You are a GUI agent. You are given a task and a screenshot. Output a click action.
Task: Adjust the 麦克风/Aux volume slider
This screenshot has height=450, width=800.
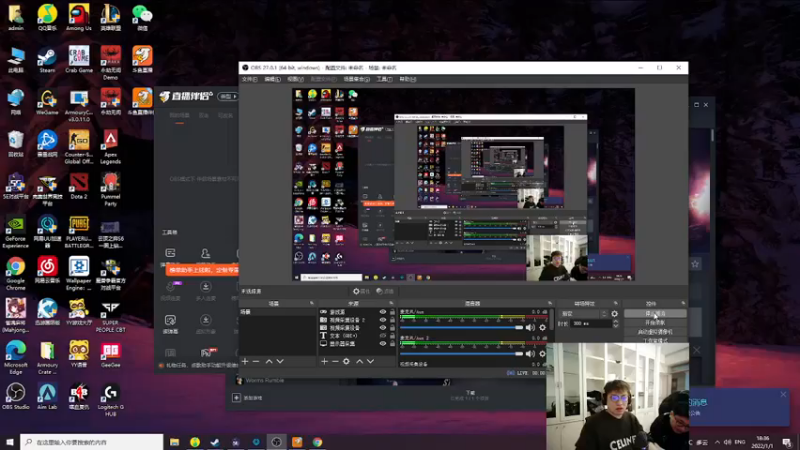point(462,328)
